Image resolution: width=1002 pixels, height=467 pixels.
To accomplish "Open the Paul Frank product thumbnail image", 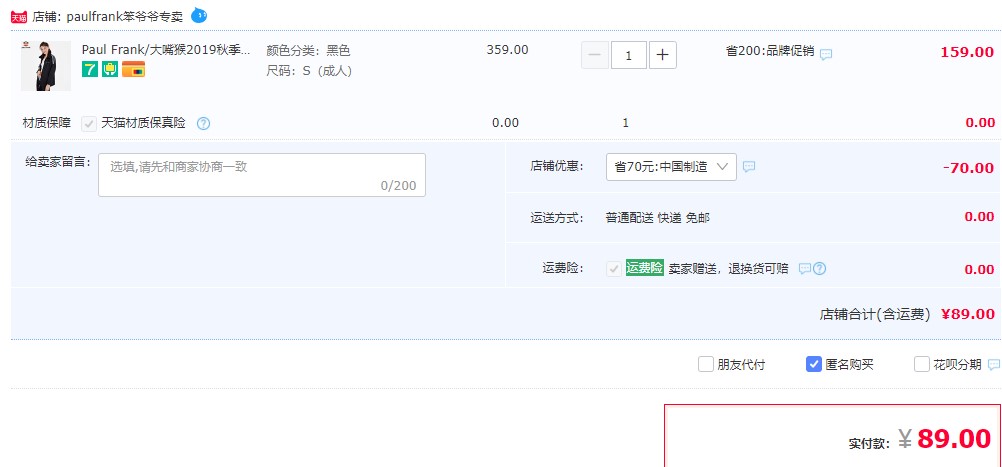I will tap(46, 66).
